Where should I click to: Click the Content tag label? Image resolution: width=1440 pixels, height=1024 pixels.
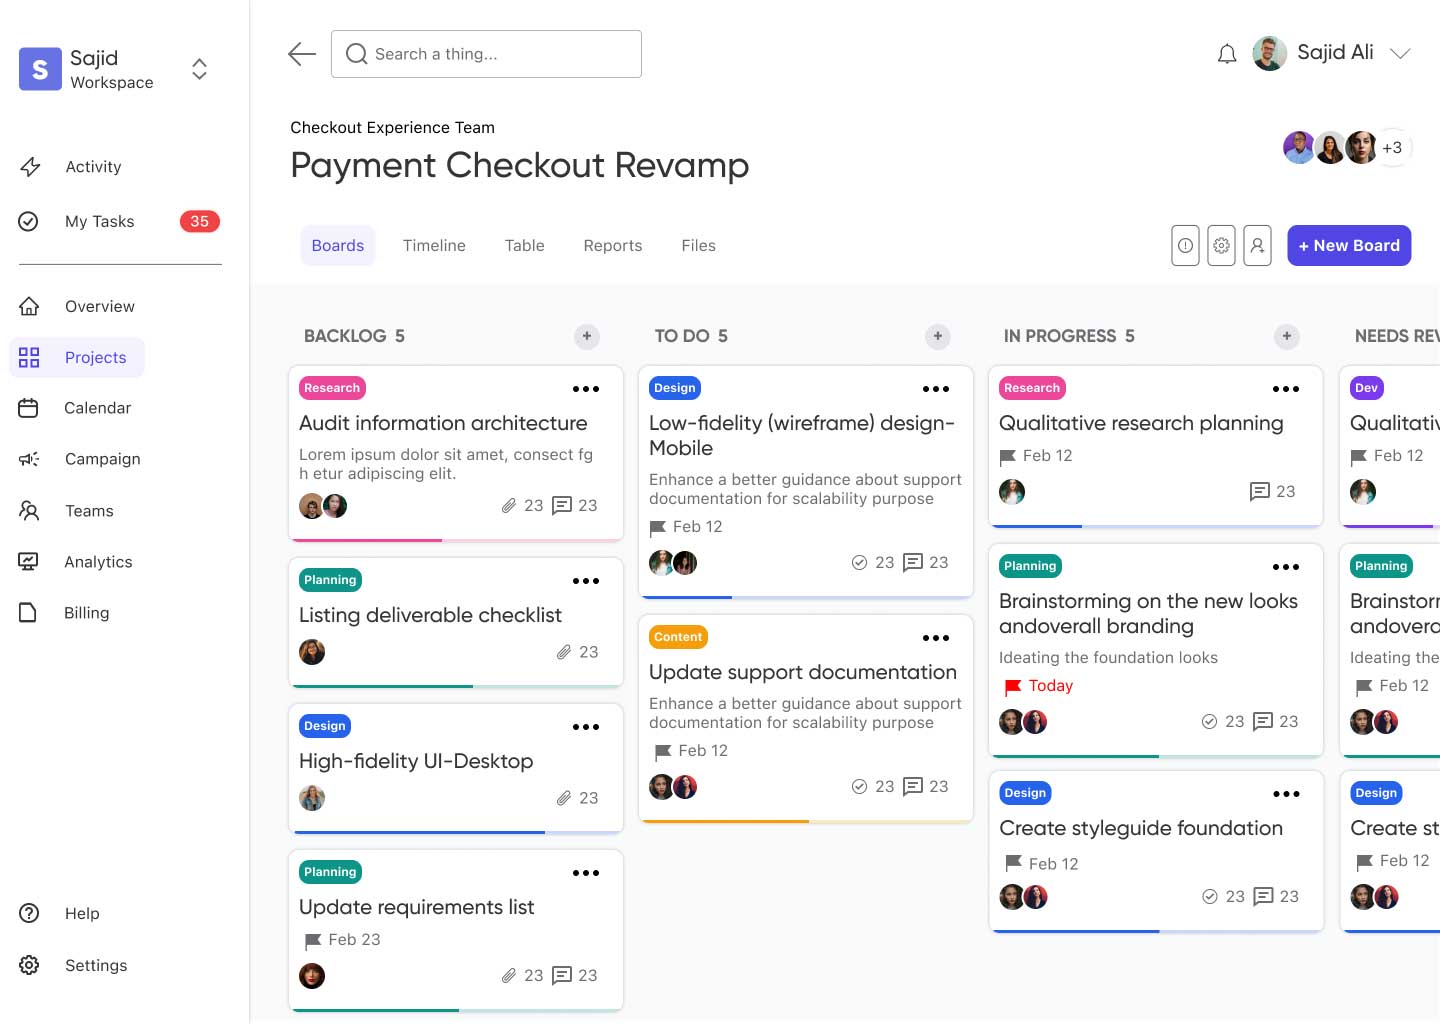tap(678, 637)
